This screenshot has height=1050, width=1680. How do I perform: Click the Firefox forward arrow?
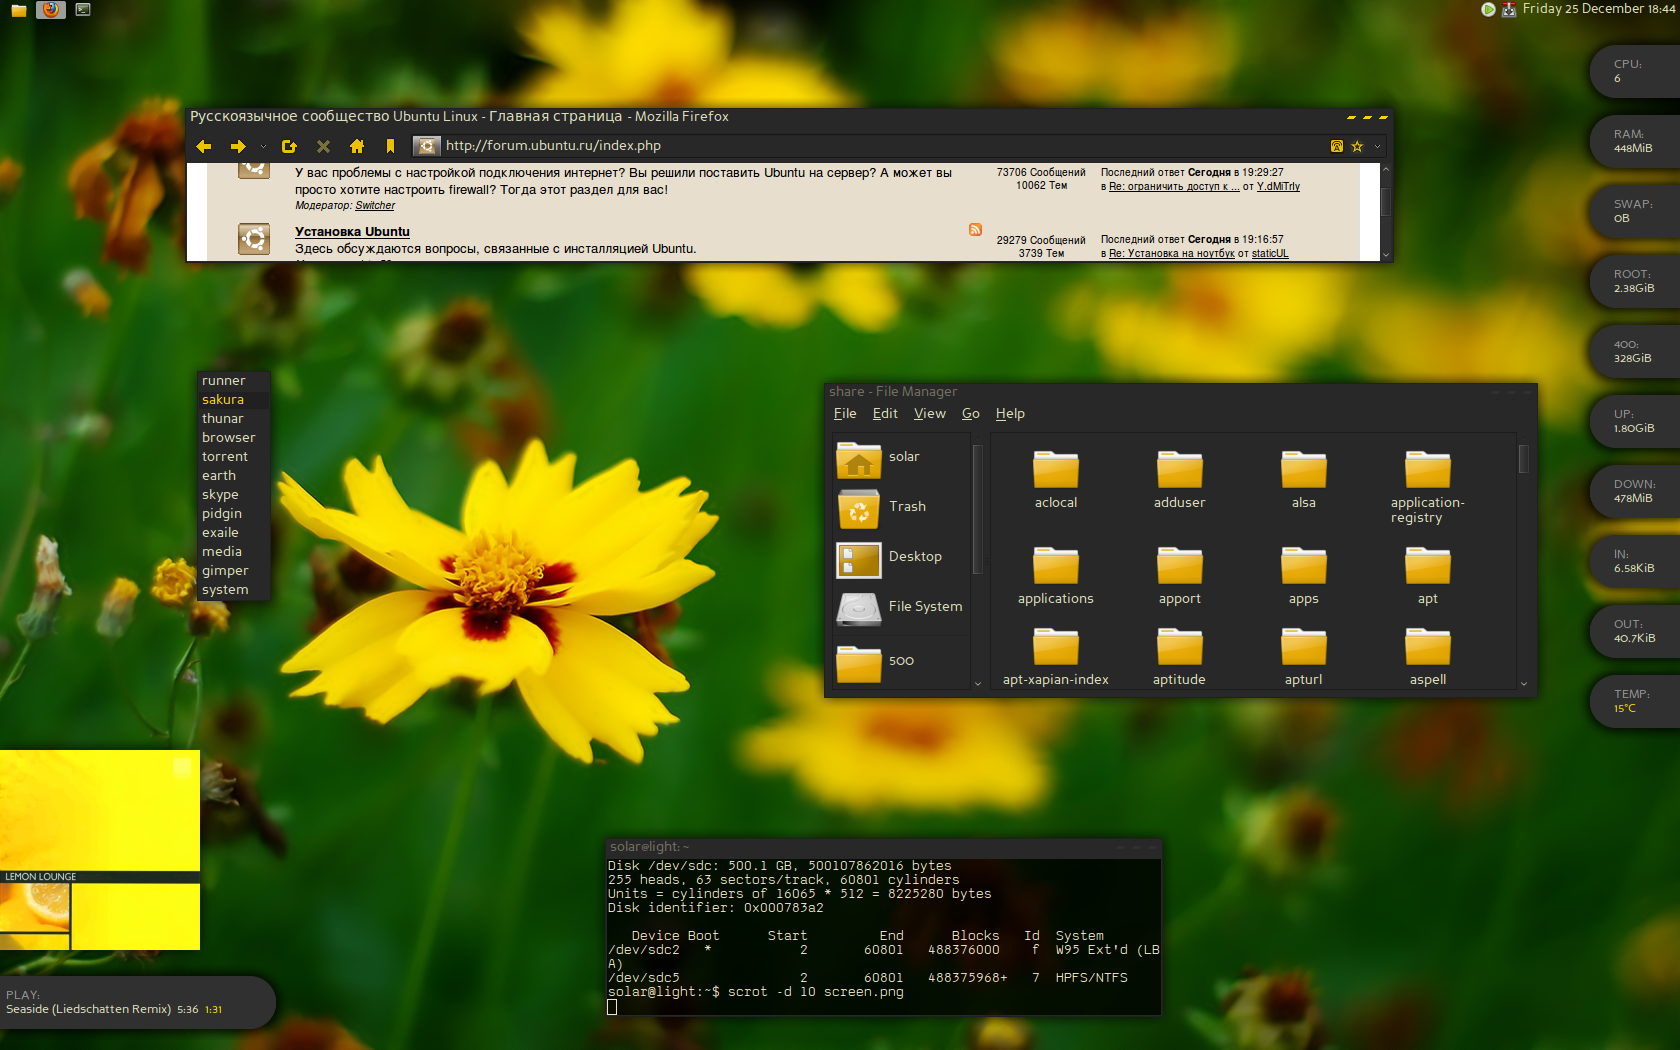[238, 146]
